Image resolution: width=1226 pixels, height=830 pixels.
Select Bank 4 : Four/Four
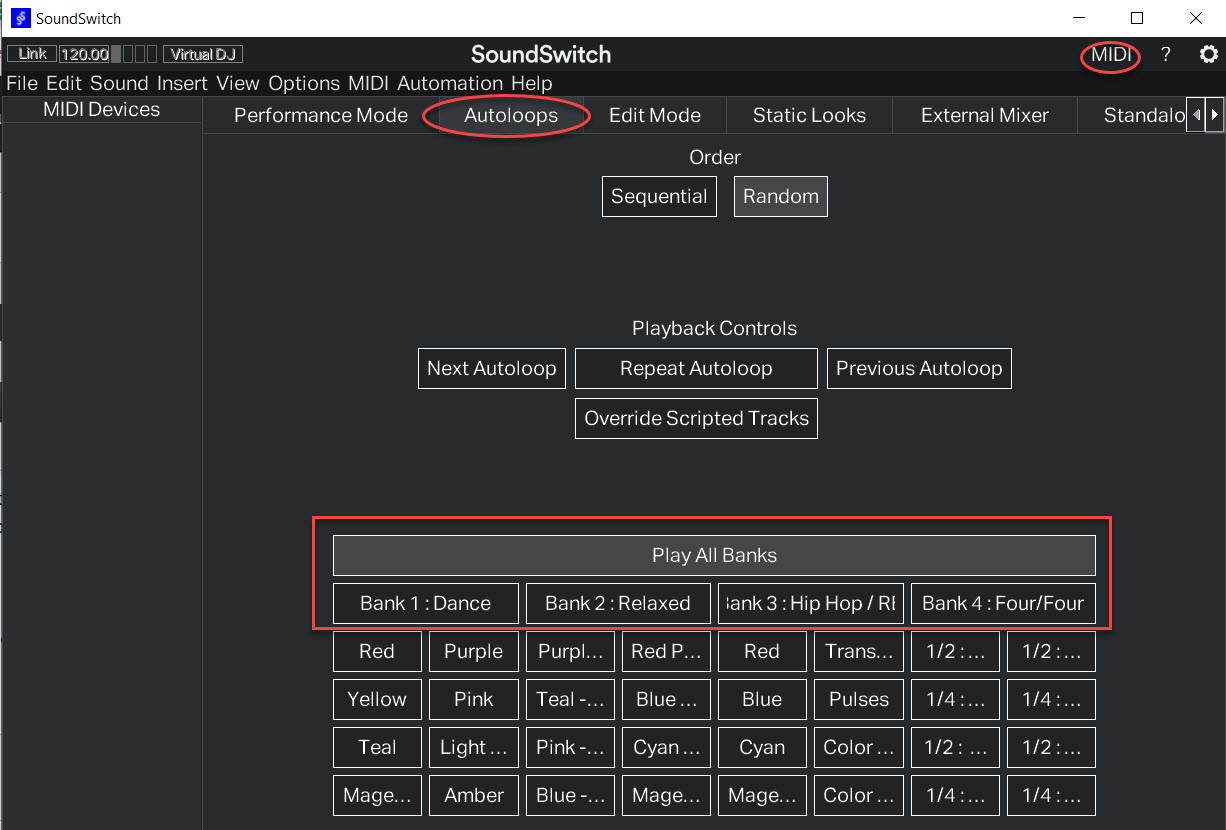[1003, 603]
